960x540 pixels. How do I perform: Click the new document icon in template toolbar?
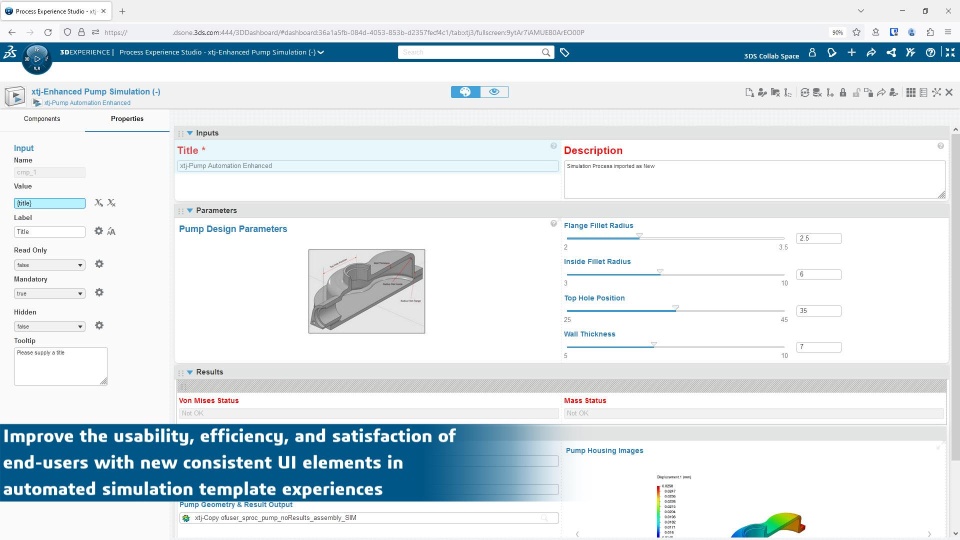coord(749,92)
